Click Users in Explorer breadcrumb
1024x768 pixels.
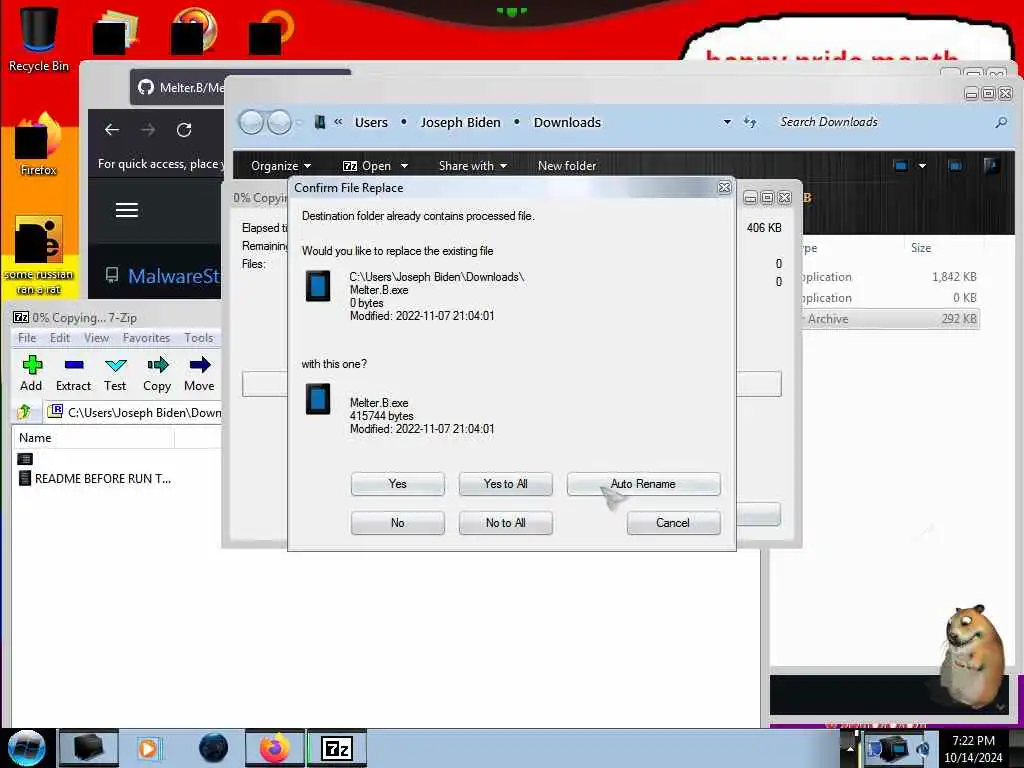[x=371, y=122]
